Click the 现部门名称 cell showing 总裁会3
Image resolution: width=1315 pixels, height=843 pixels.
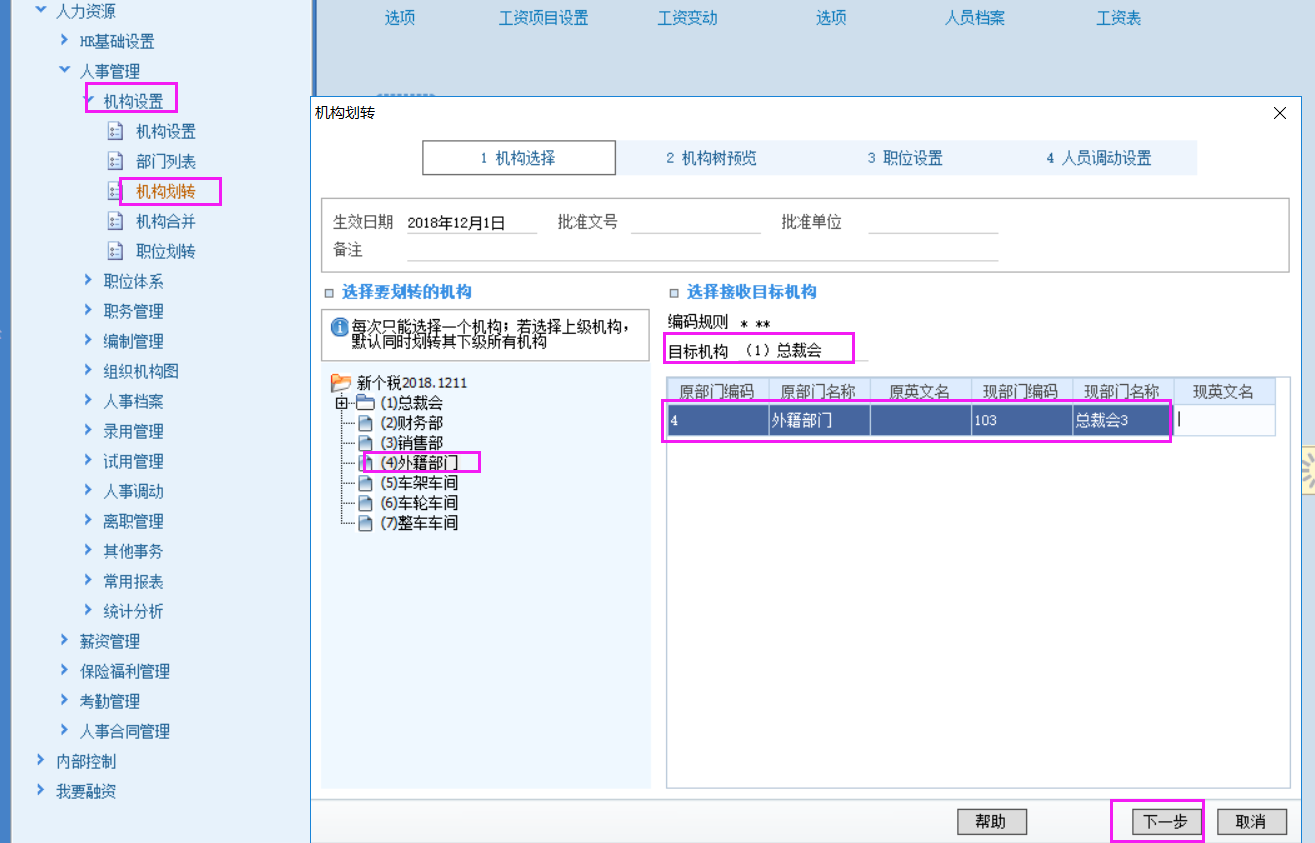point(1124,420)
